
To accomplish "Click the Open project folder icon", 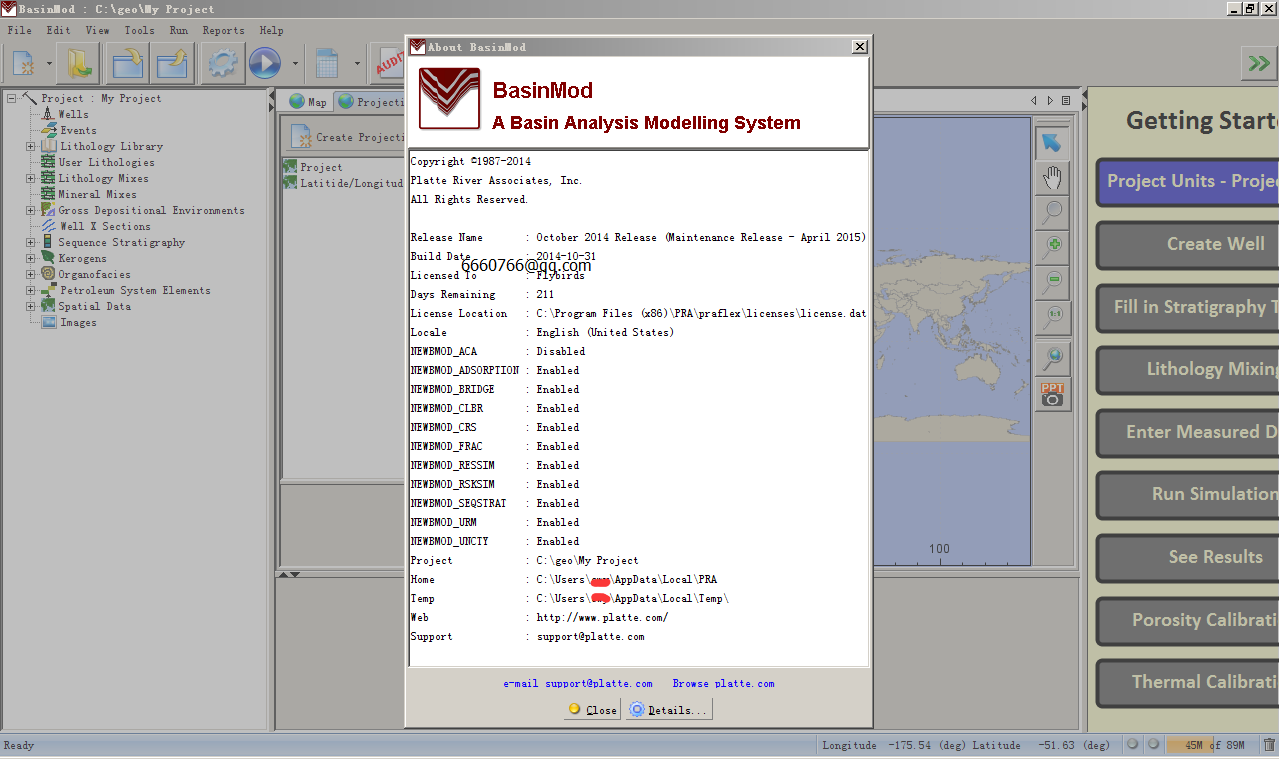I will [x=77, y=64].
